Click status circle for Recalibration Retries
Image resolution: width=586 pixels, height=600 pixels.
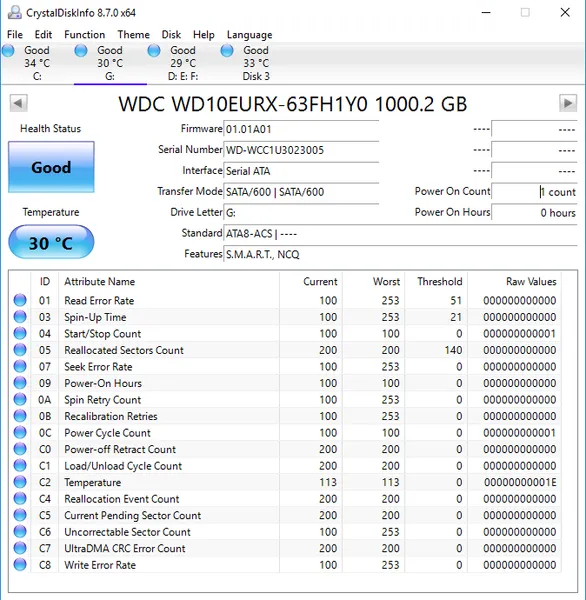[x=20, y=416]
